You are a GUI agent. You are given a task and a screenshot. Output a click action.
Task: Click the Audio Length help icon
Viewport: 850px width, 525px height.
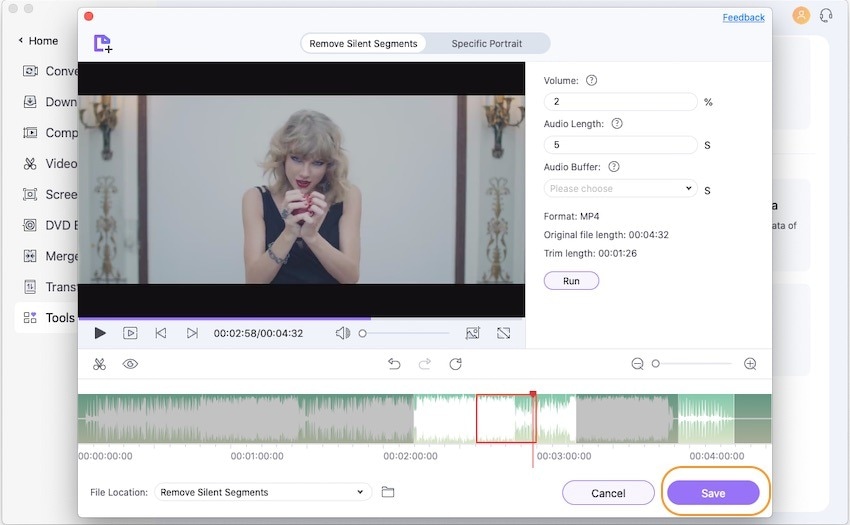617,124
